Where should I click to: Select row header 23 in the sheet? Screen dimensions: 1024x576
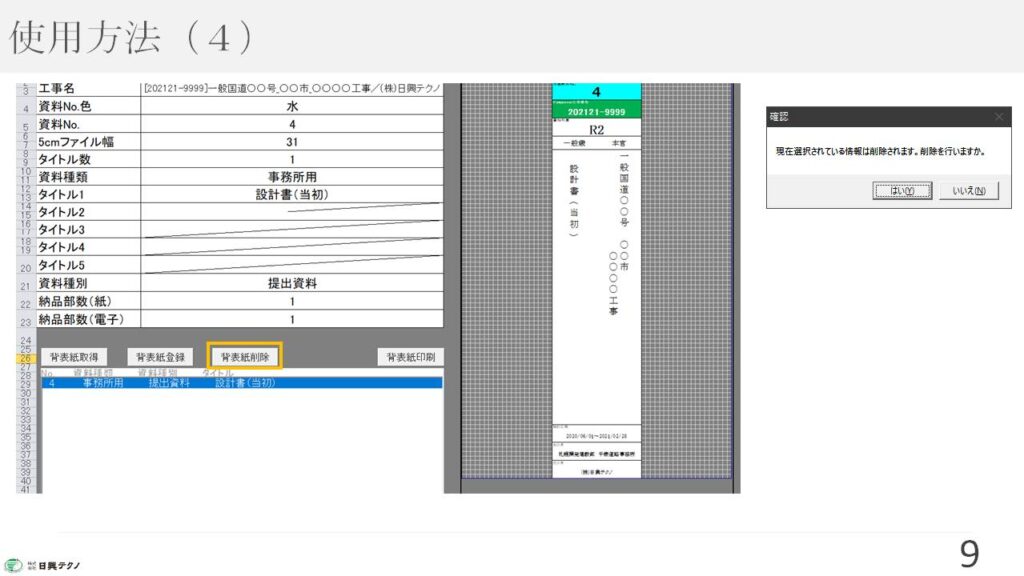click(x=25, y=321)
